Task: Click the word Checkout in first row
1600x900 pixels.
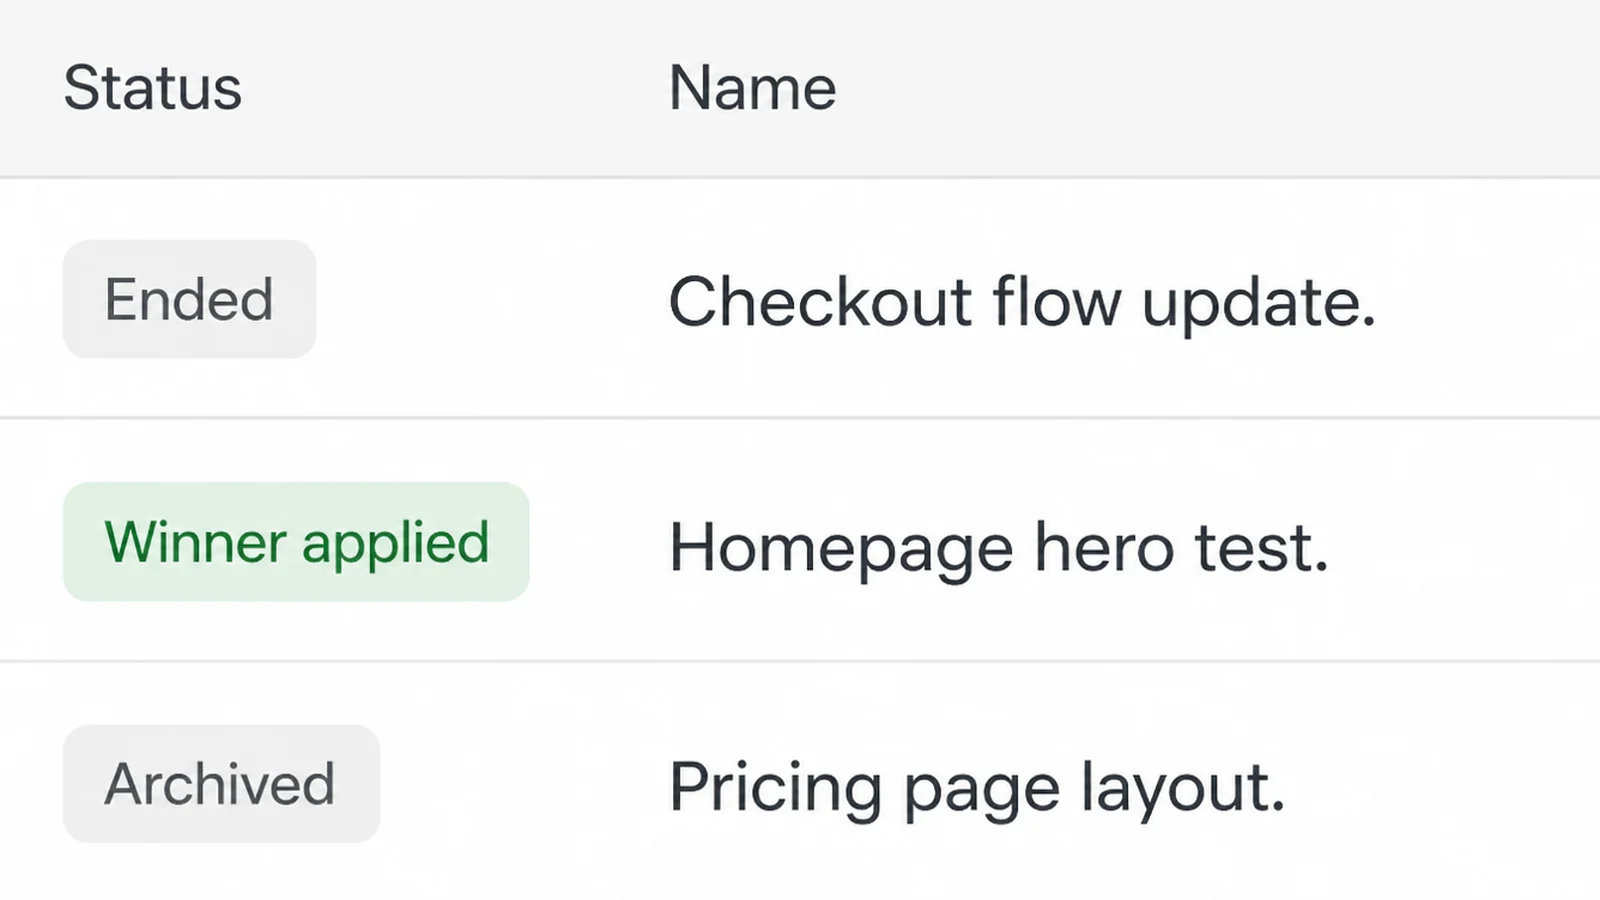Action: 820,302
